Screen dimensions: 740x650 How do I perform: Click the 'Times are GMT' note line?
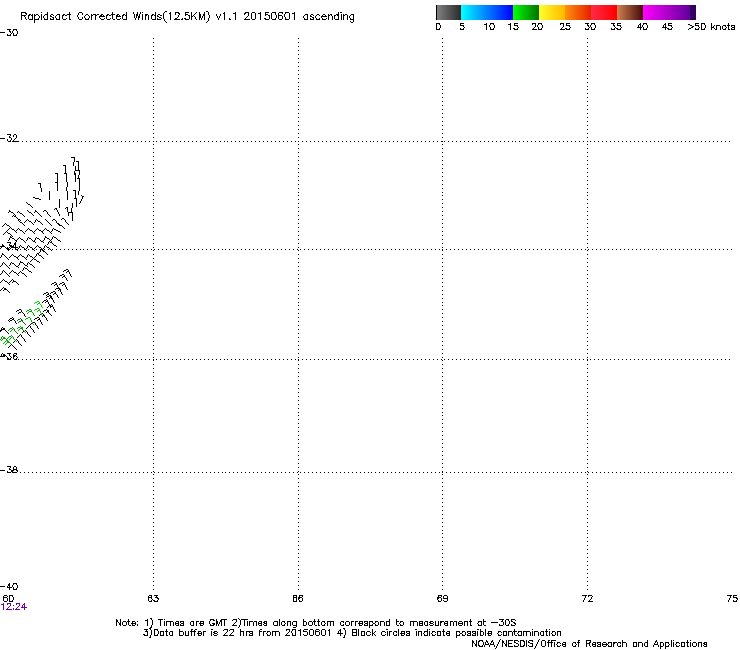pos(316,623)
